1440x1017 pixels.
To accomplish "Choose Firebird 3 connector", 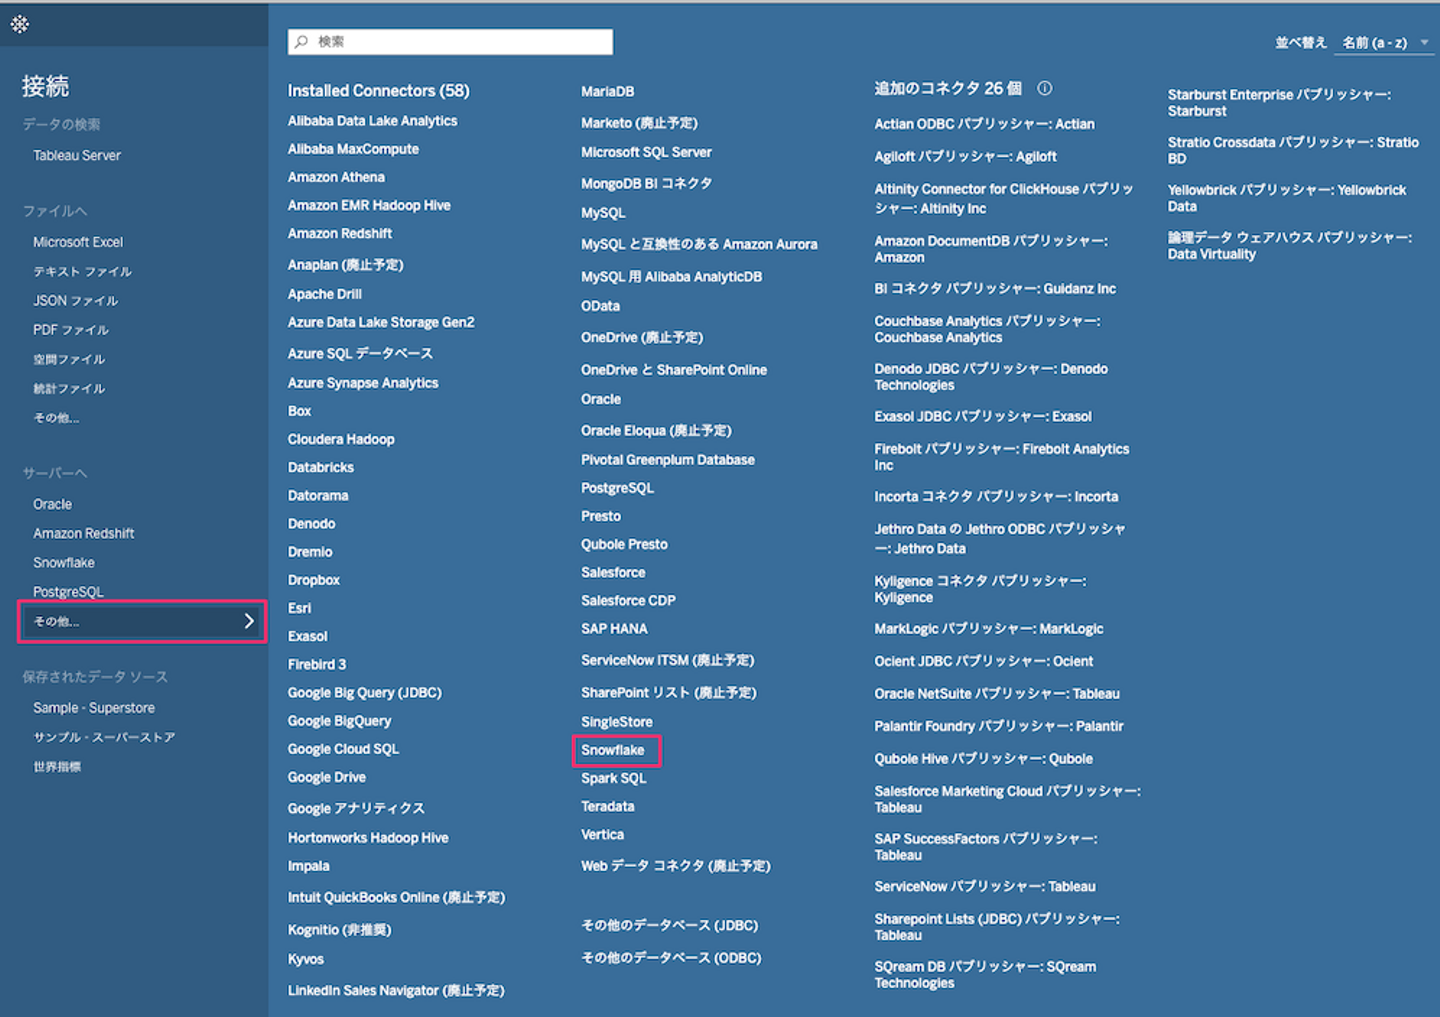I will coord(317,664).
